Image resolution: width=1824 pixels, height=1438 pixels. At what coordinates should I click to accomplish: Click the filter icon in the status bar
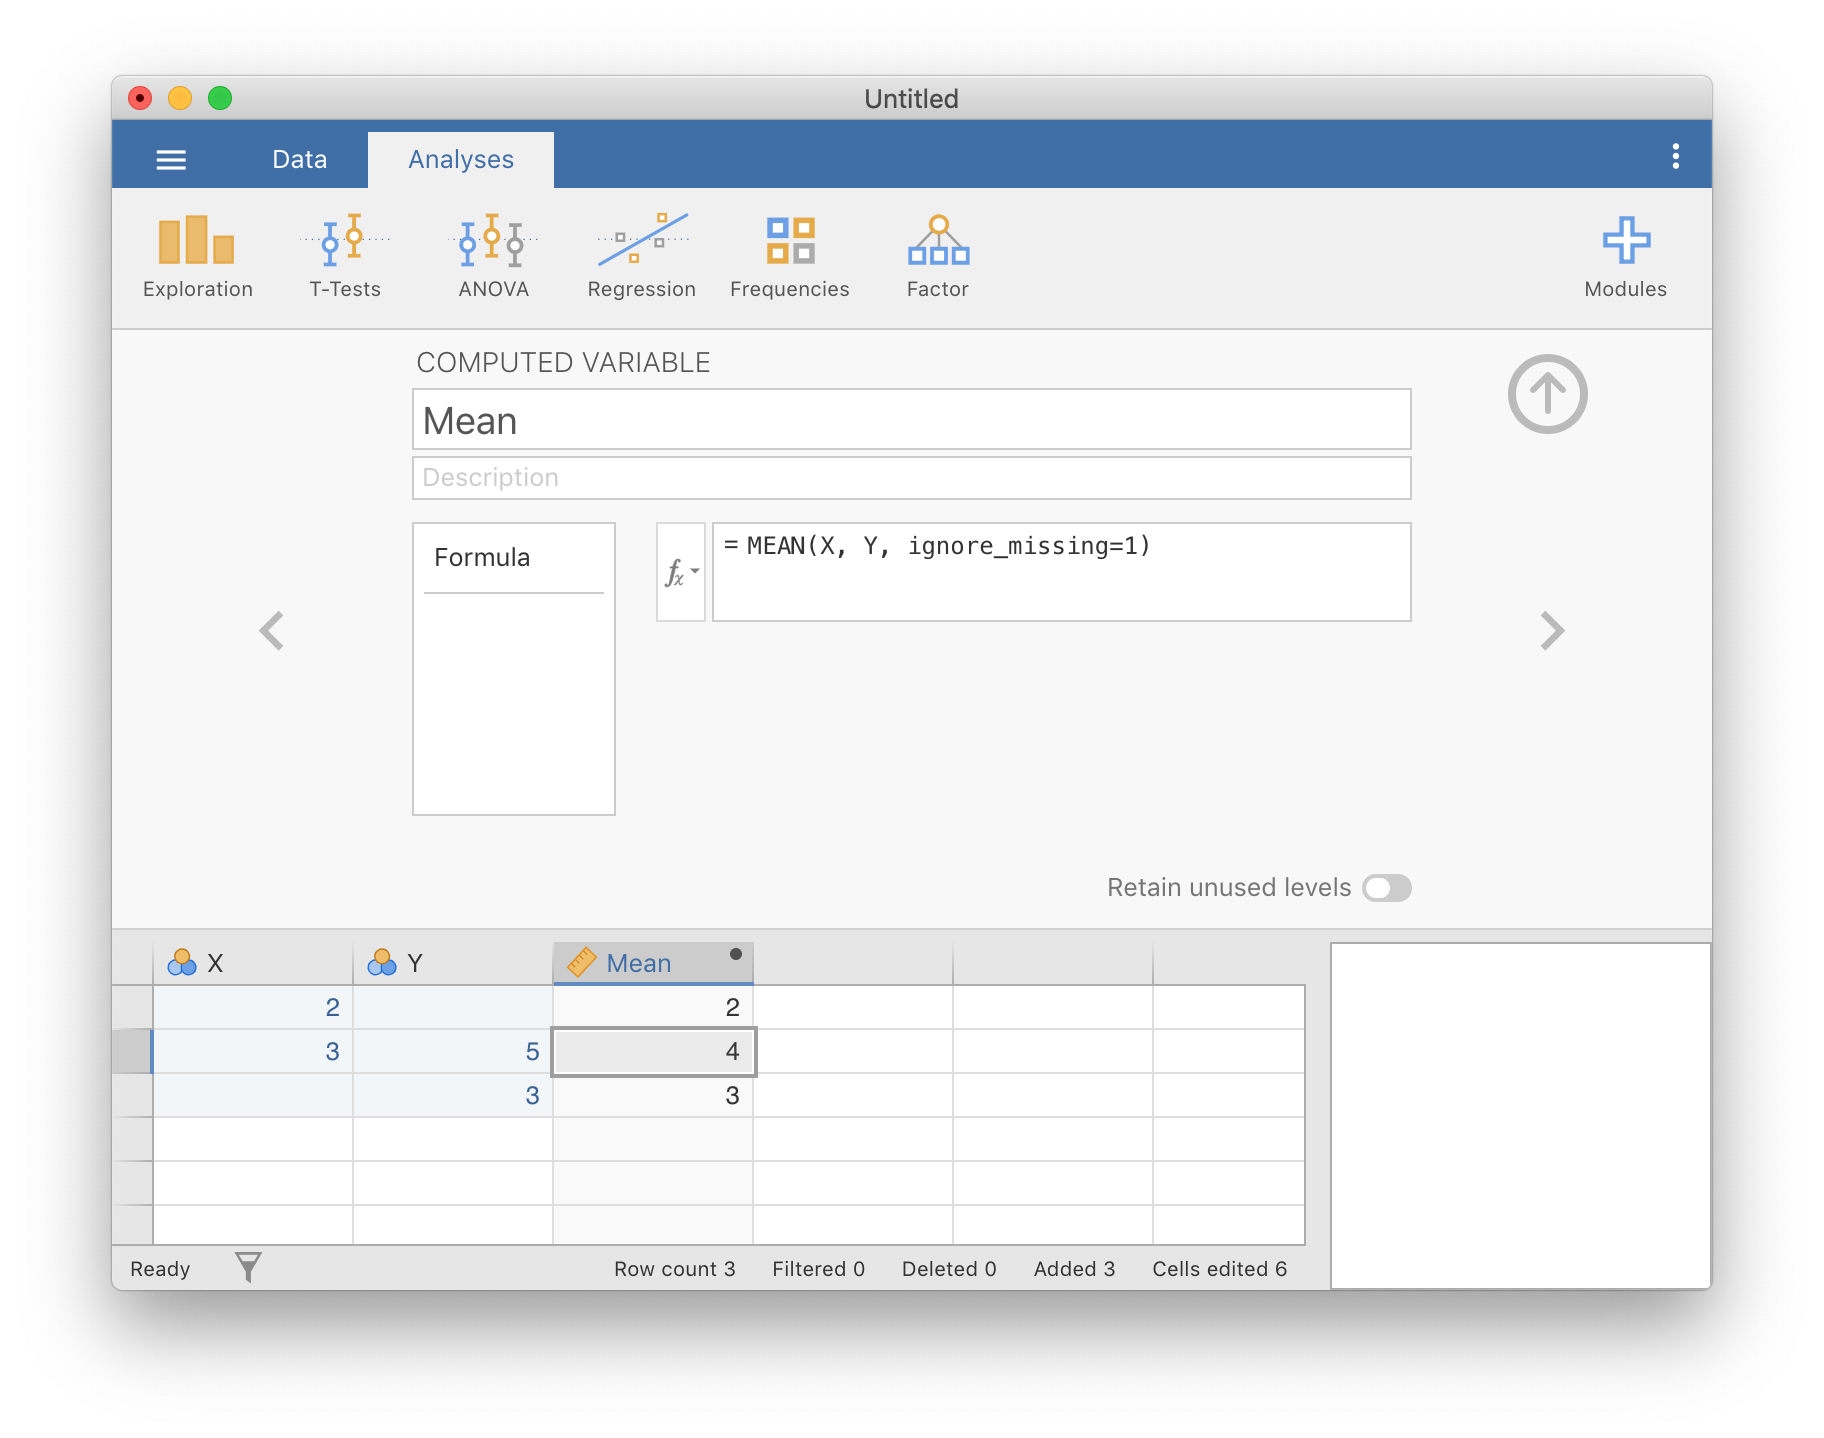click(246, 1267)
